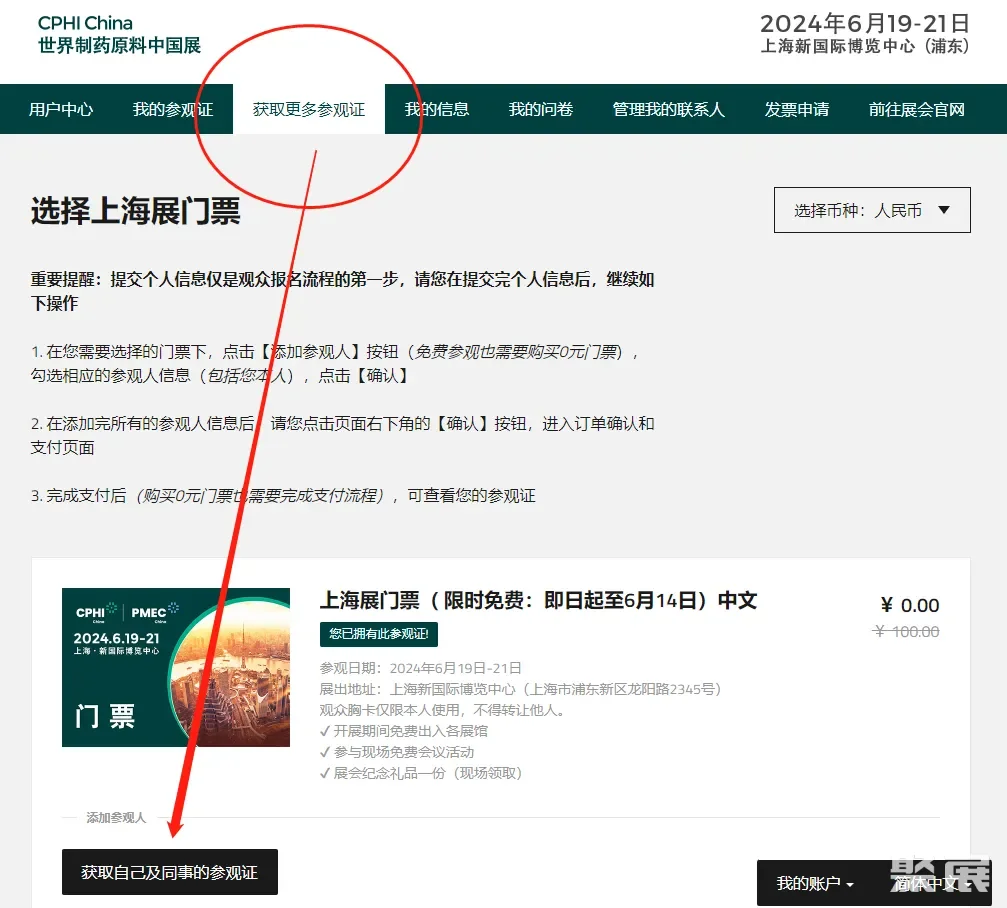Select the 用户中心 menu item
Screen dimensions: 1007x908
click(60, 109)
